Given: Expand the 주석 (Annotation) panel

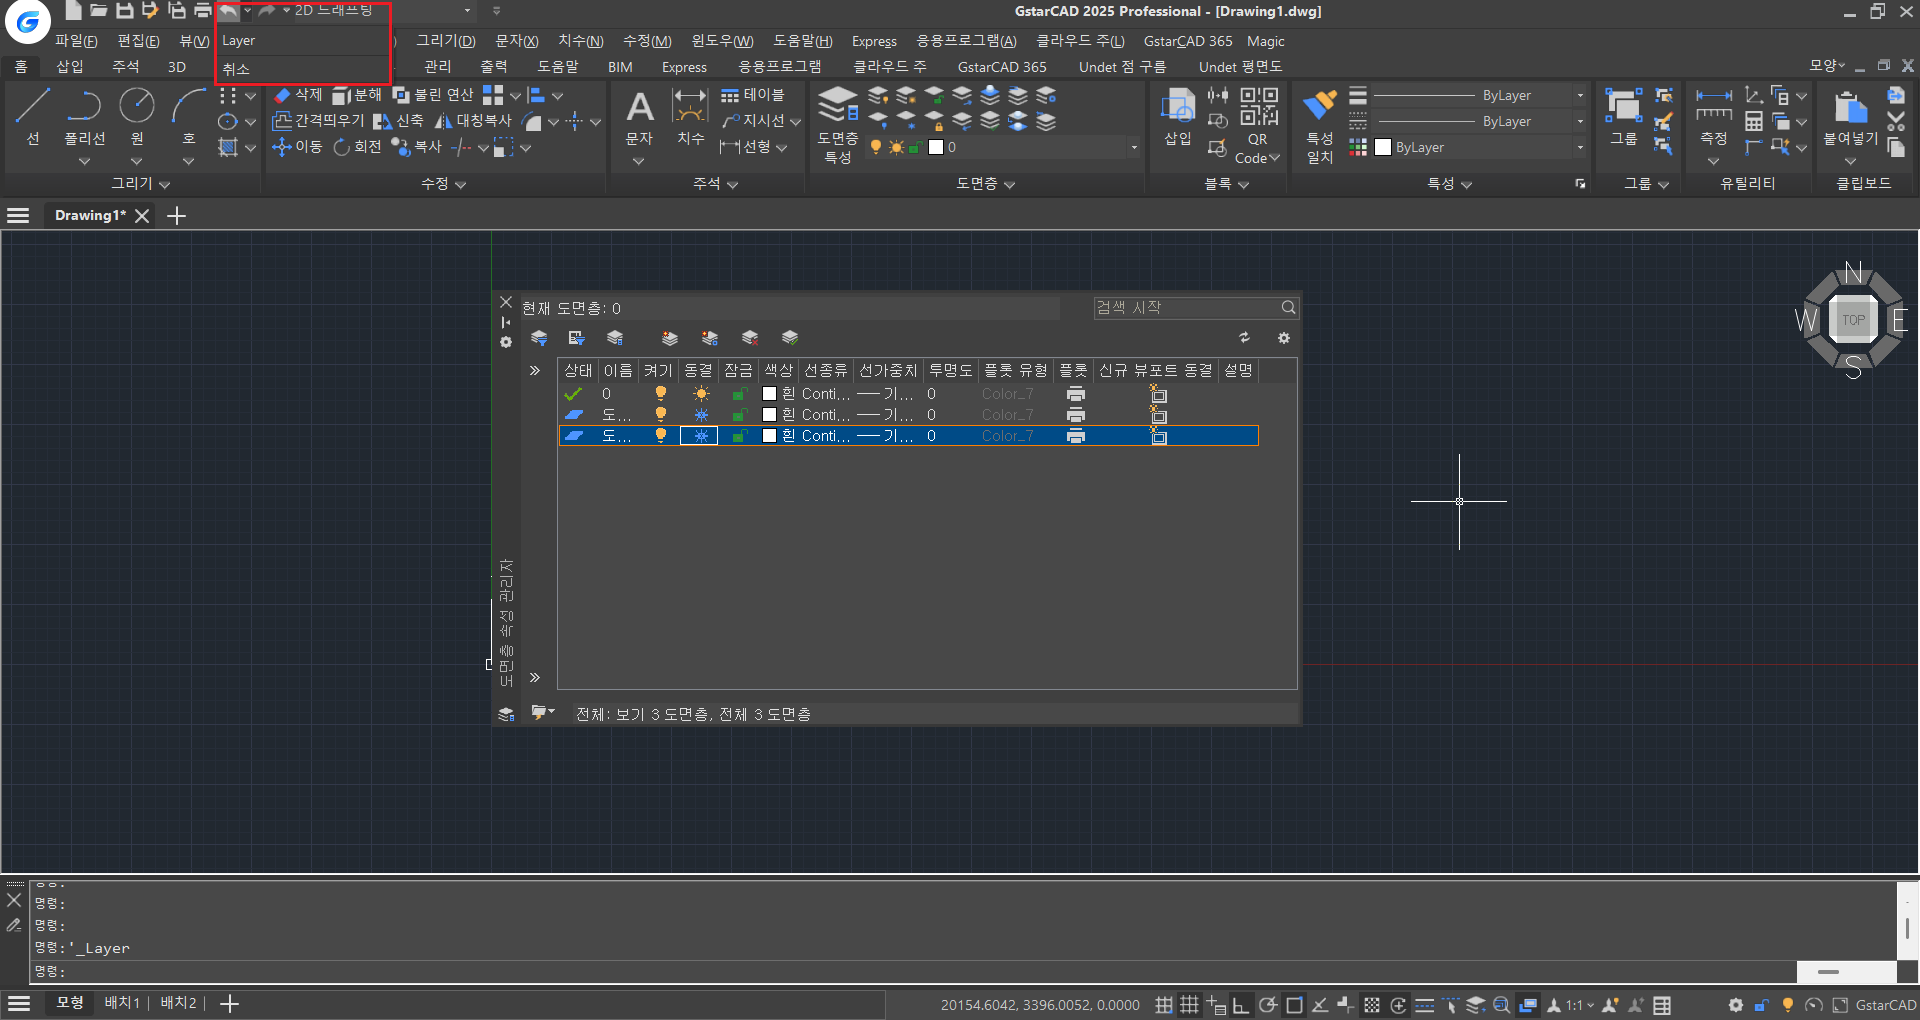Looking at the screenshot, I should 715,184.
